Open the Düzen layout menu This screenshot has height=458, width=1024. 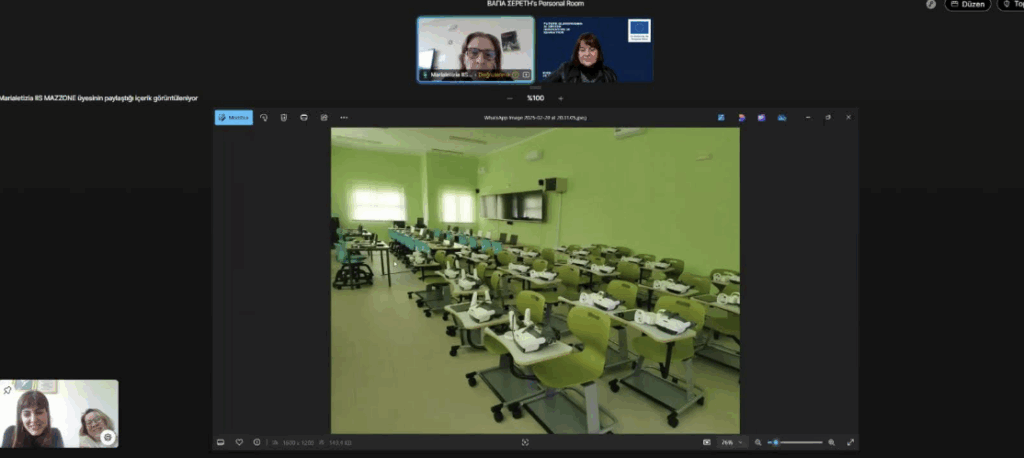coord(968,5)
